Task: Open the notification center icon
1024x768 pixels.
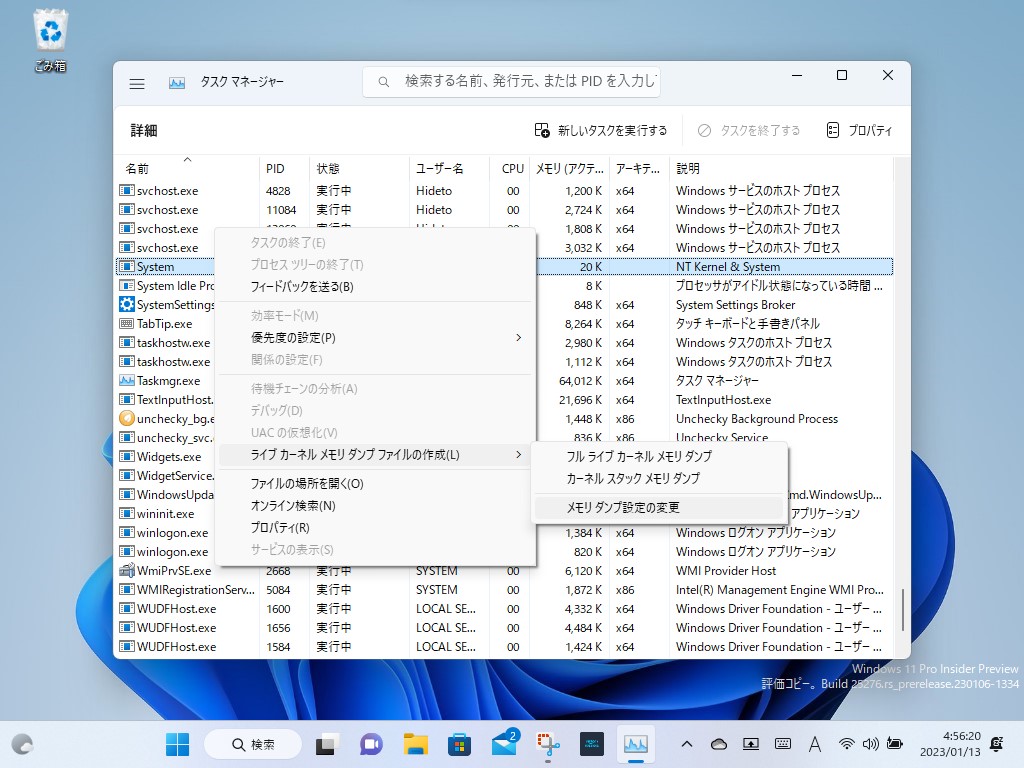Action: [x=997, y=744]
